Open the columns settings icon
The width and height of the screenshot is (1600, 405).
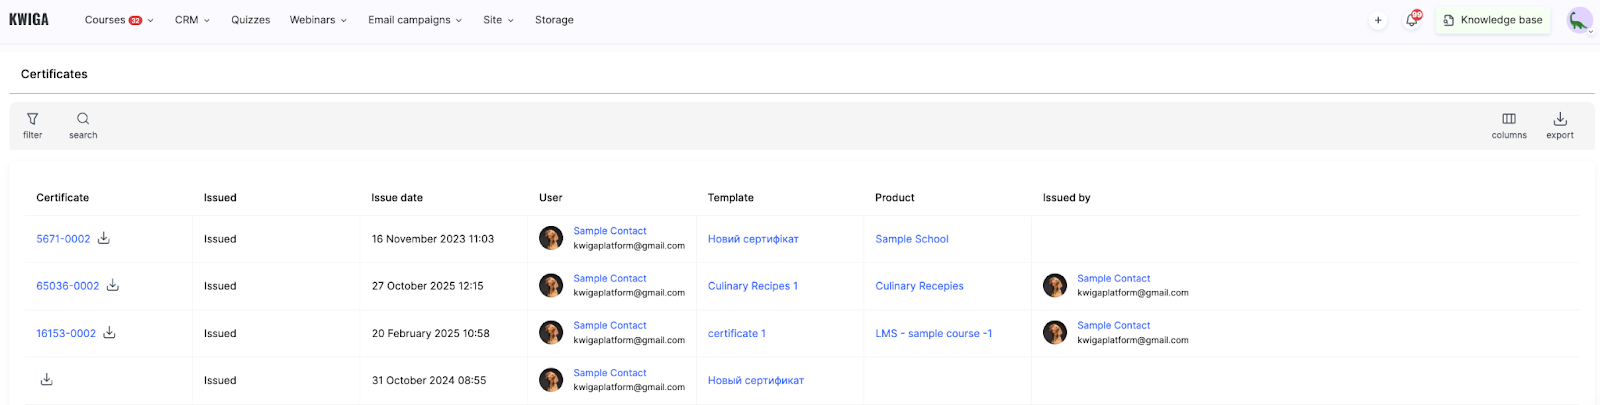point(1509,120)
